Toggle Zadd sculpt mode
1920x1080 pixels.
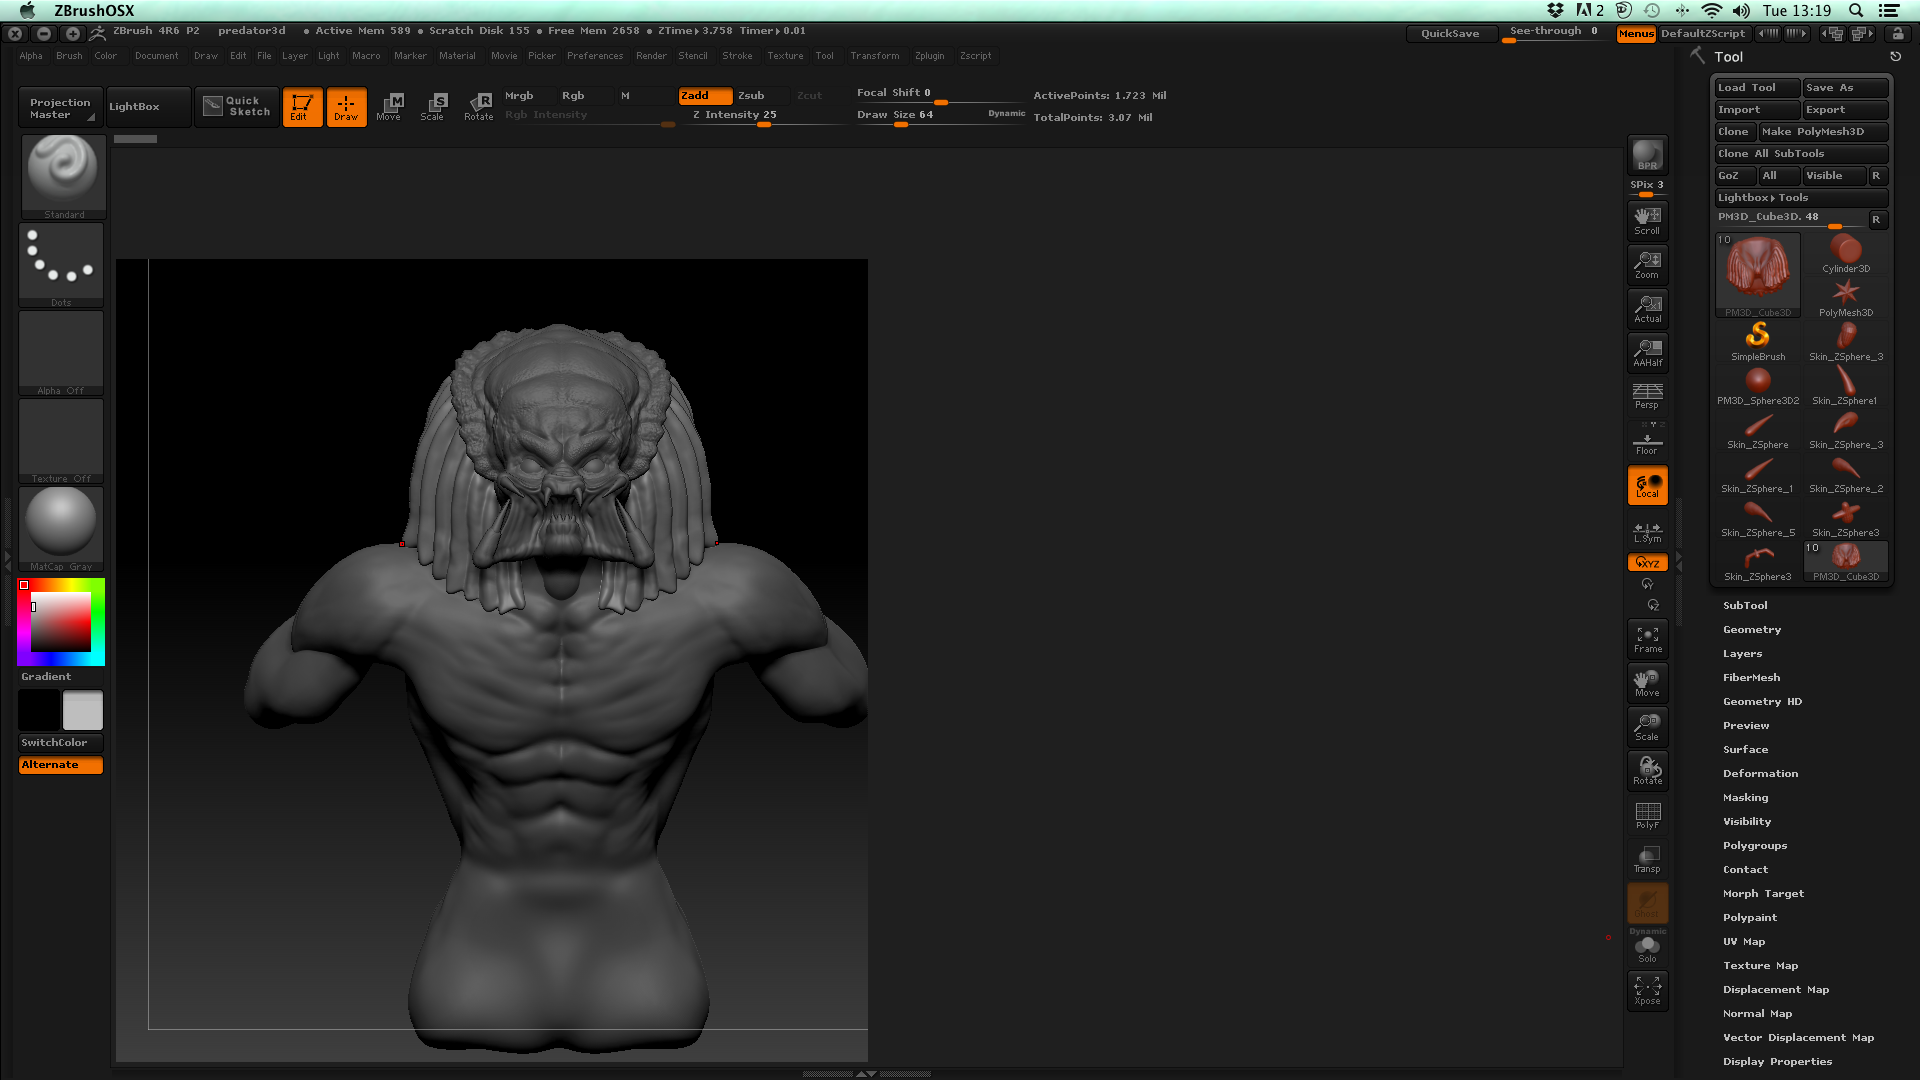(x=705, y=96)
